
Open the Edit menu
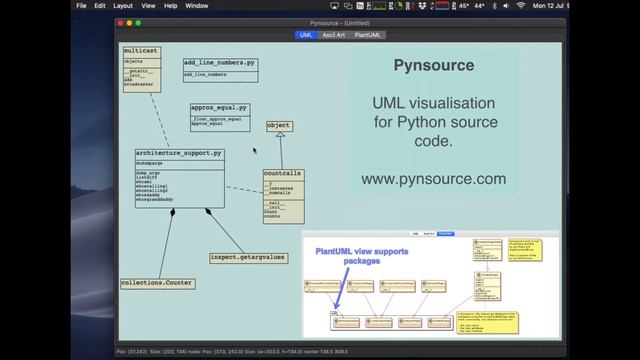point(100,6)
